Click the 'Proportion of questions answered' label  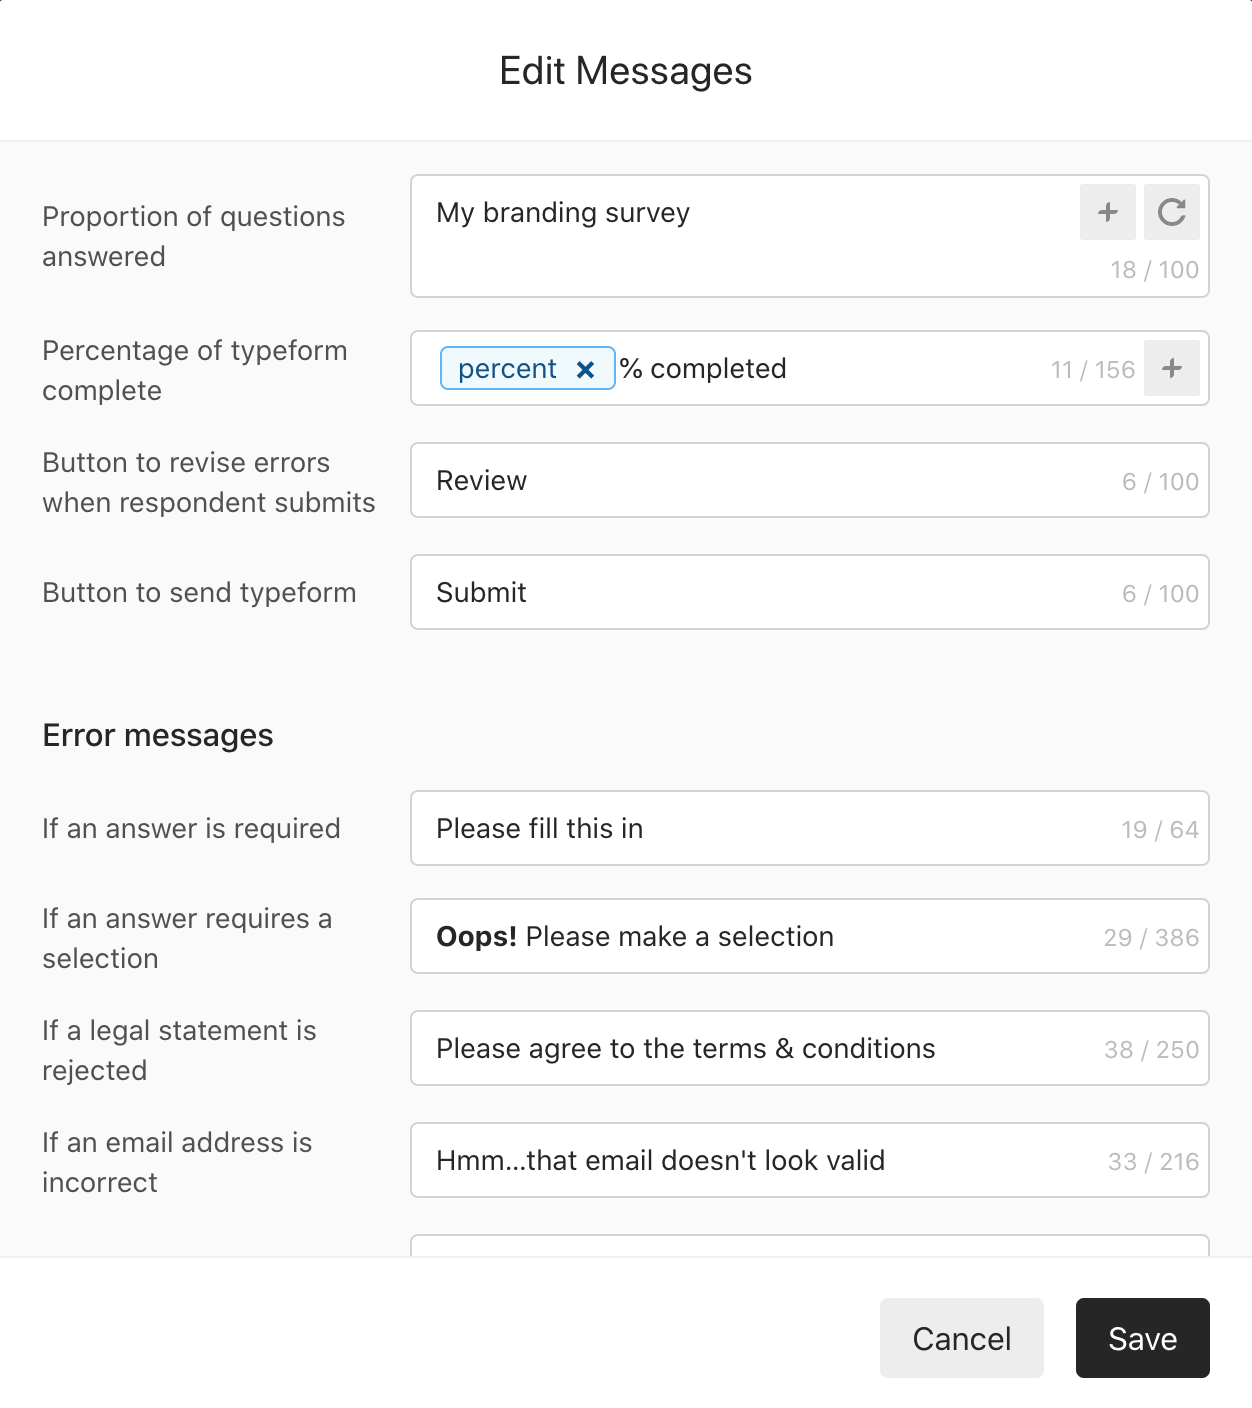[193, 236]
